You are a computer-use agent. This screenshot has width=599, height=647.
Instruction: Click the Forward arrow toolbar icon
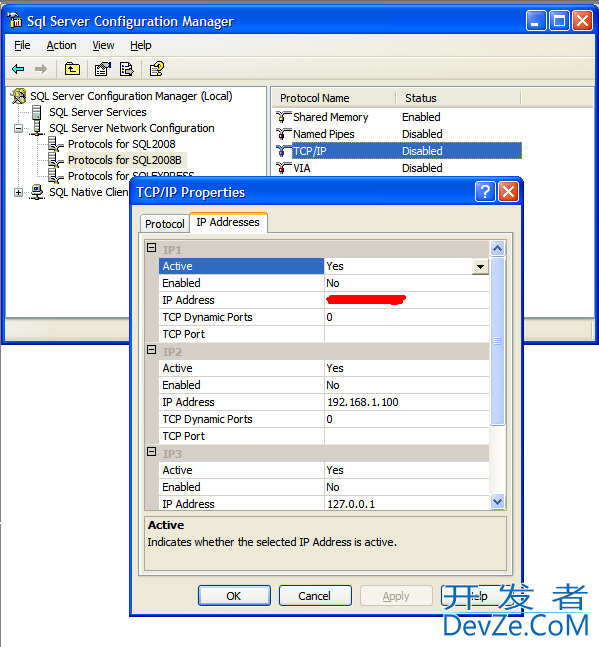click(x=40, y=69)
